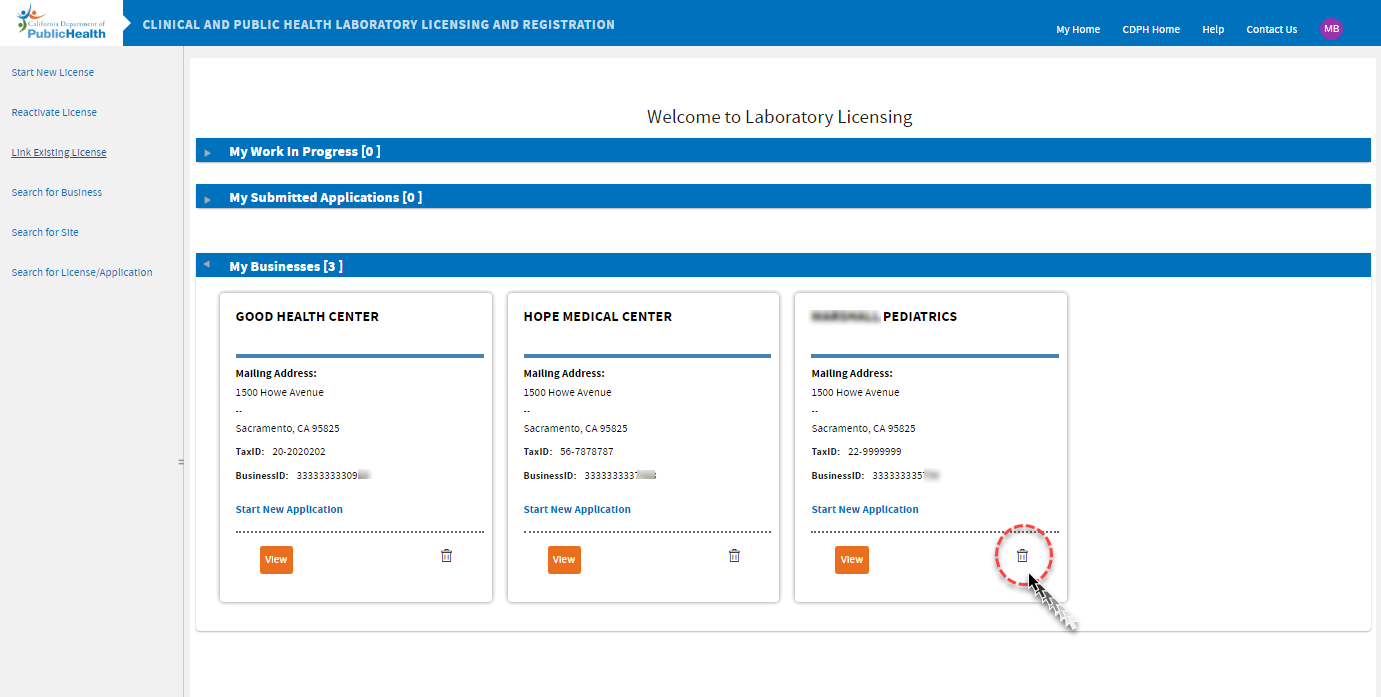Start New Application for Hope Medical Center

577,510
